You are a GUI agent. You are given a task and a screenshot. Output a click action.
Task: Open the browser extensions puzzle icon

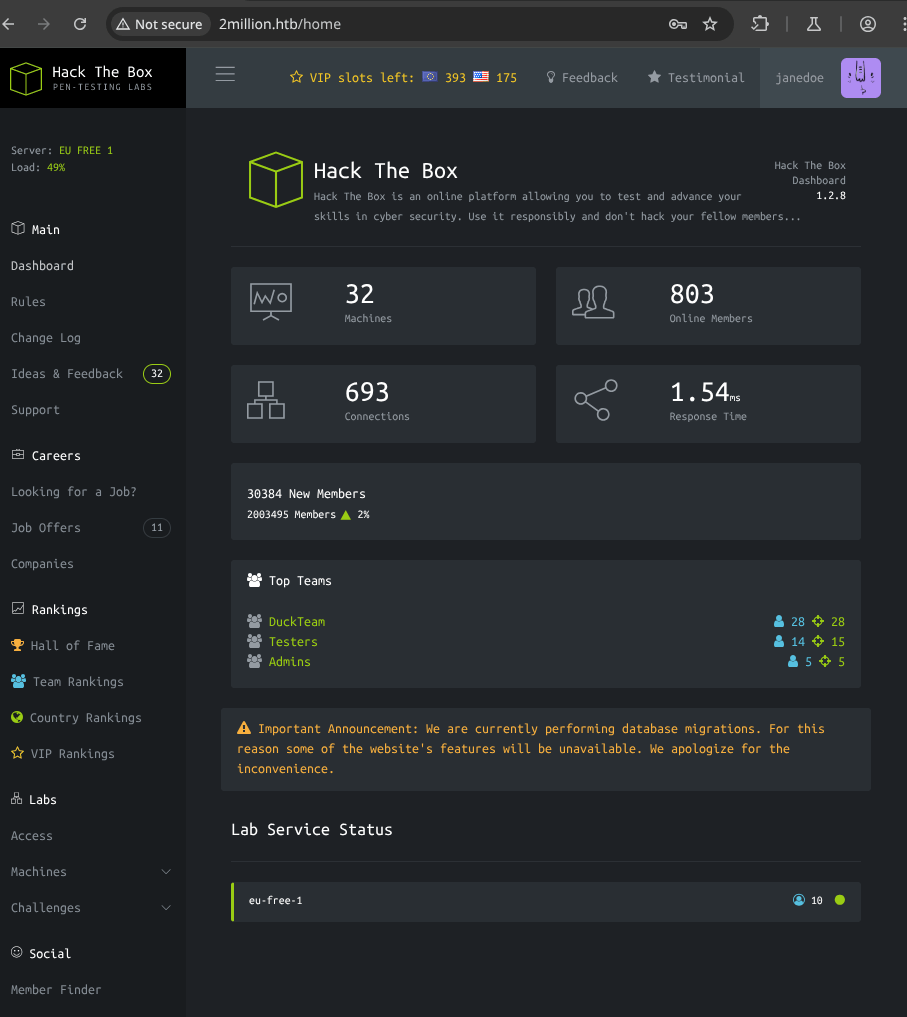[760, 24]
